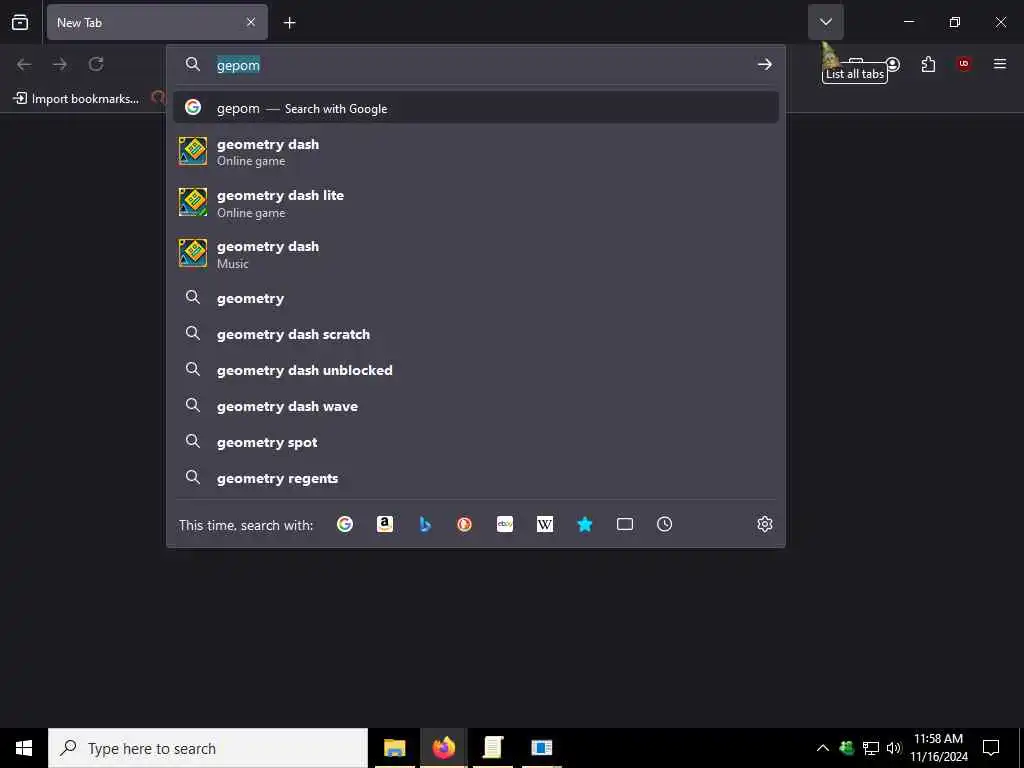Open search settings gear icon

tap(765, 524)
